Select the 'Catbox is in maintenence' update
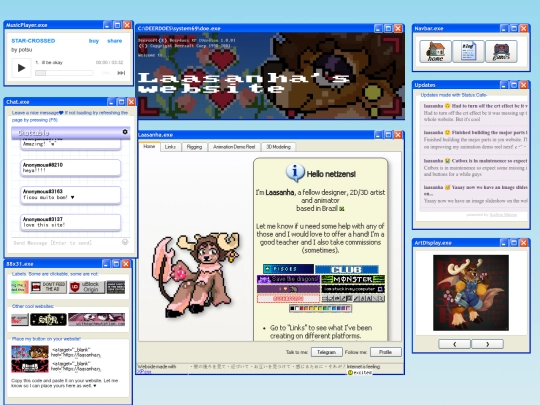Image resolution: width=540 pixels, height=405 pixels. tap(476, 167)
